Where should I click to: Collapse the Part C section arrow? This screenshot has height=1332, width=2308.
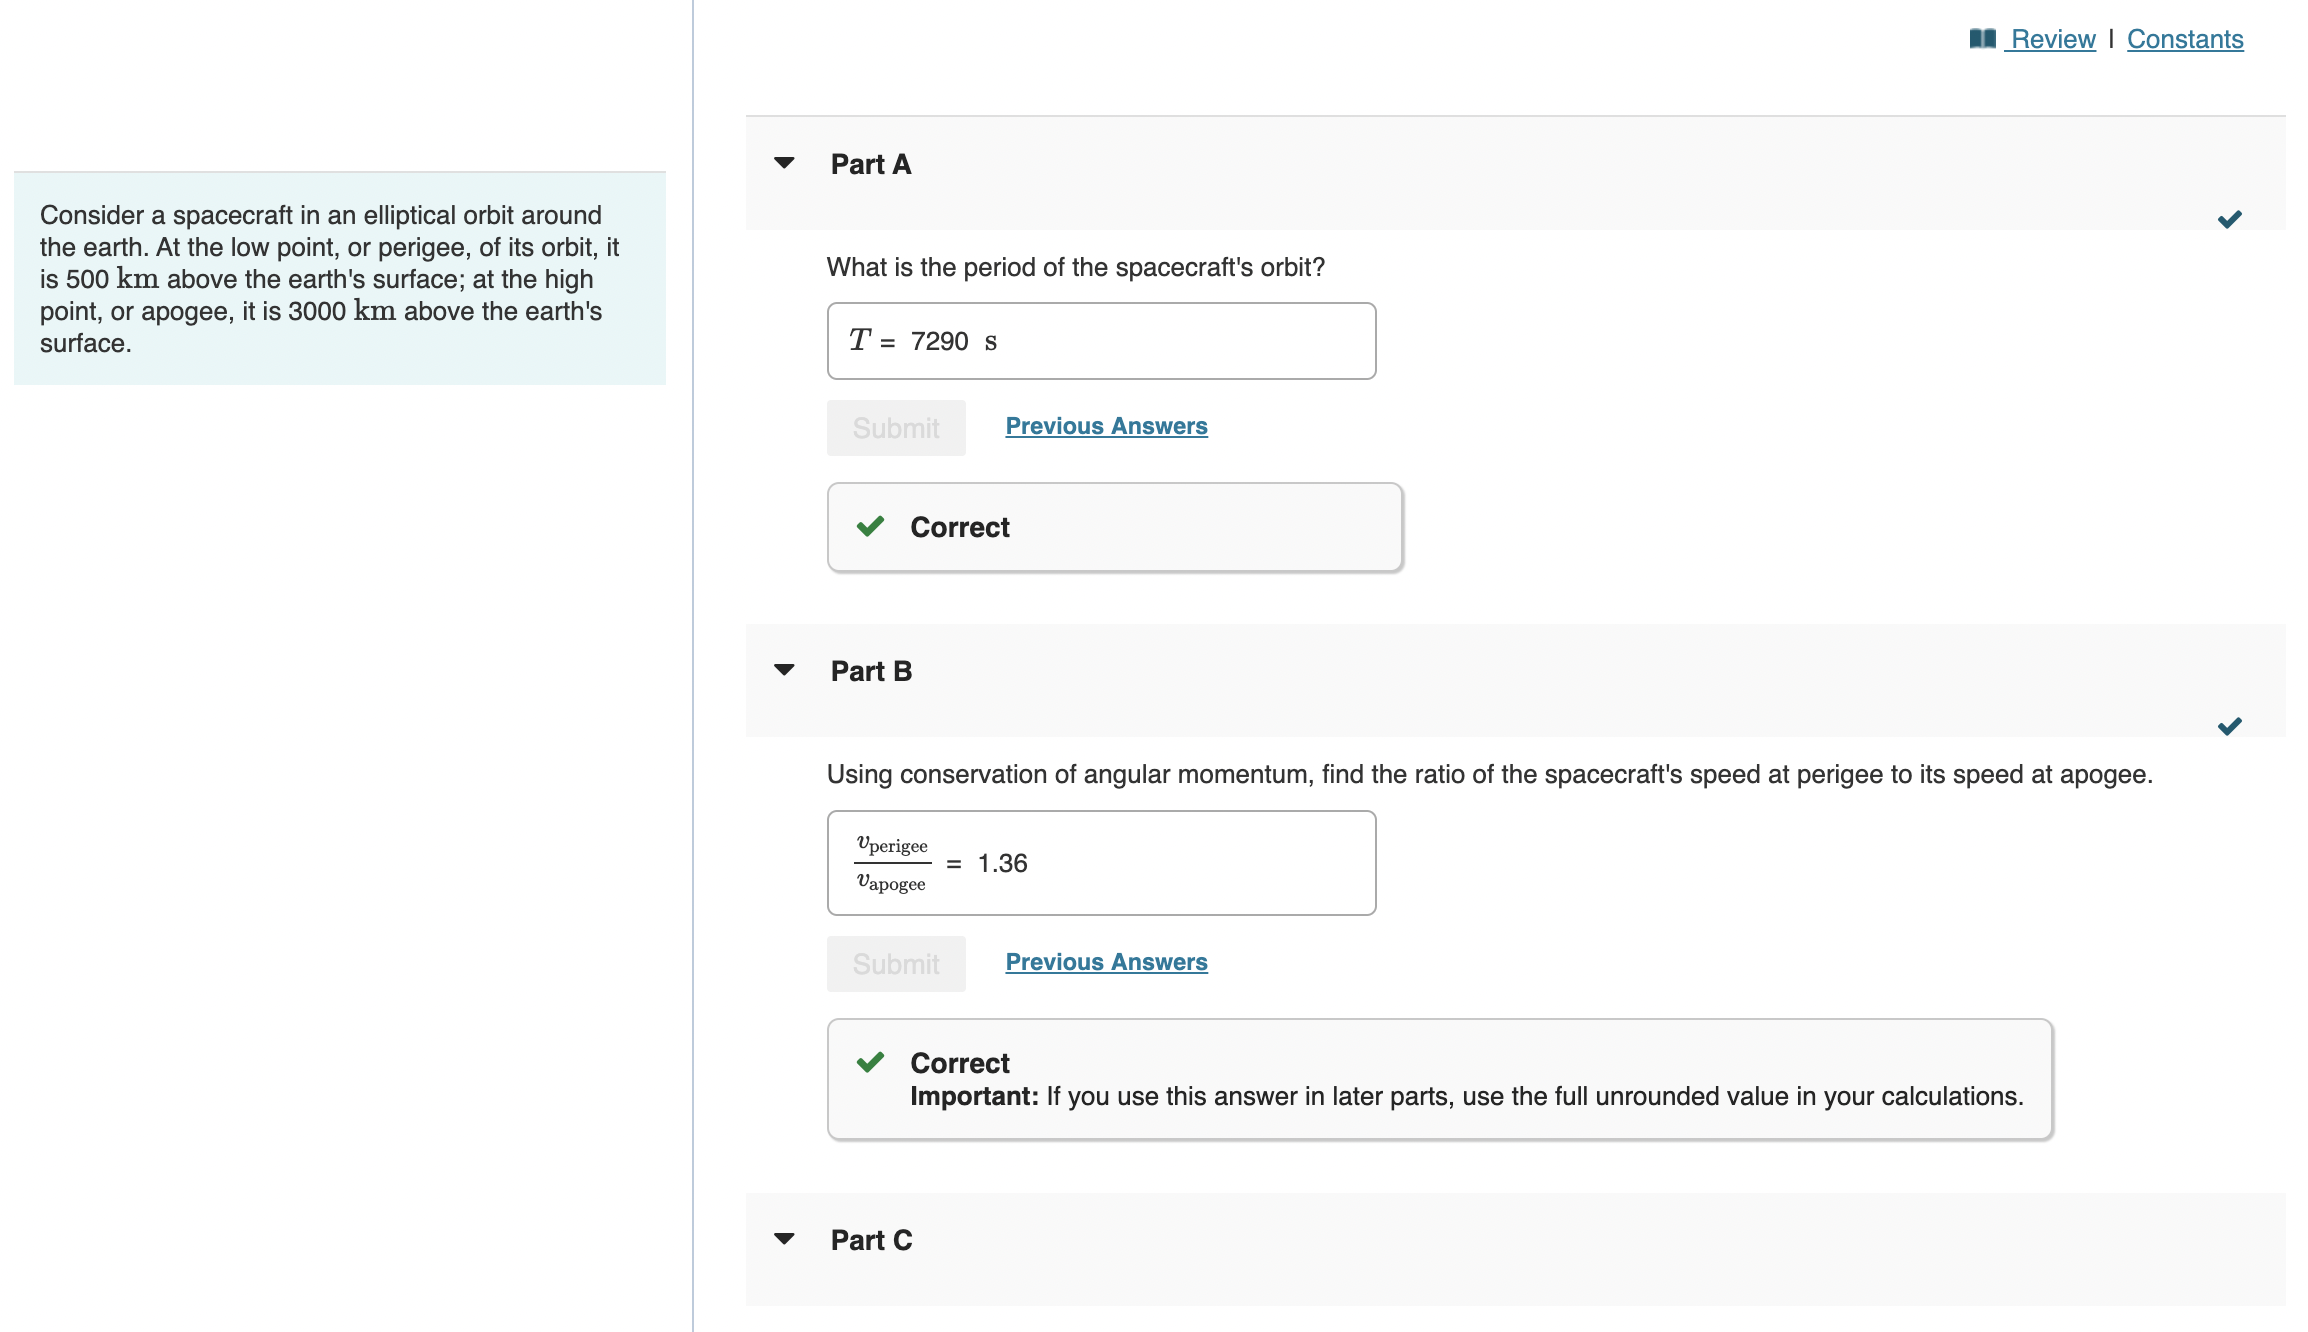pos(785,1239)
